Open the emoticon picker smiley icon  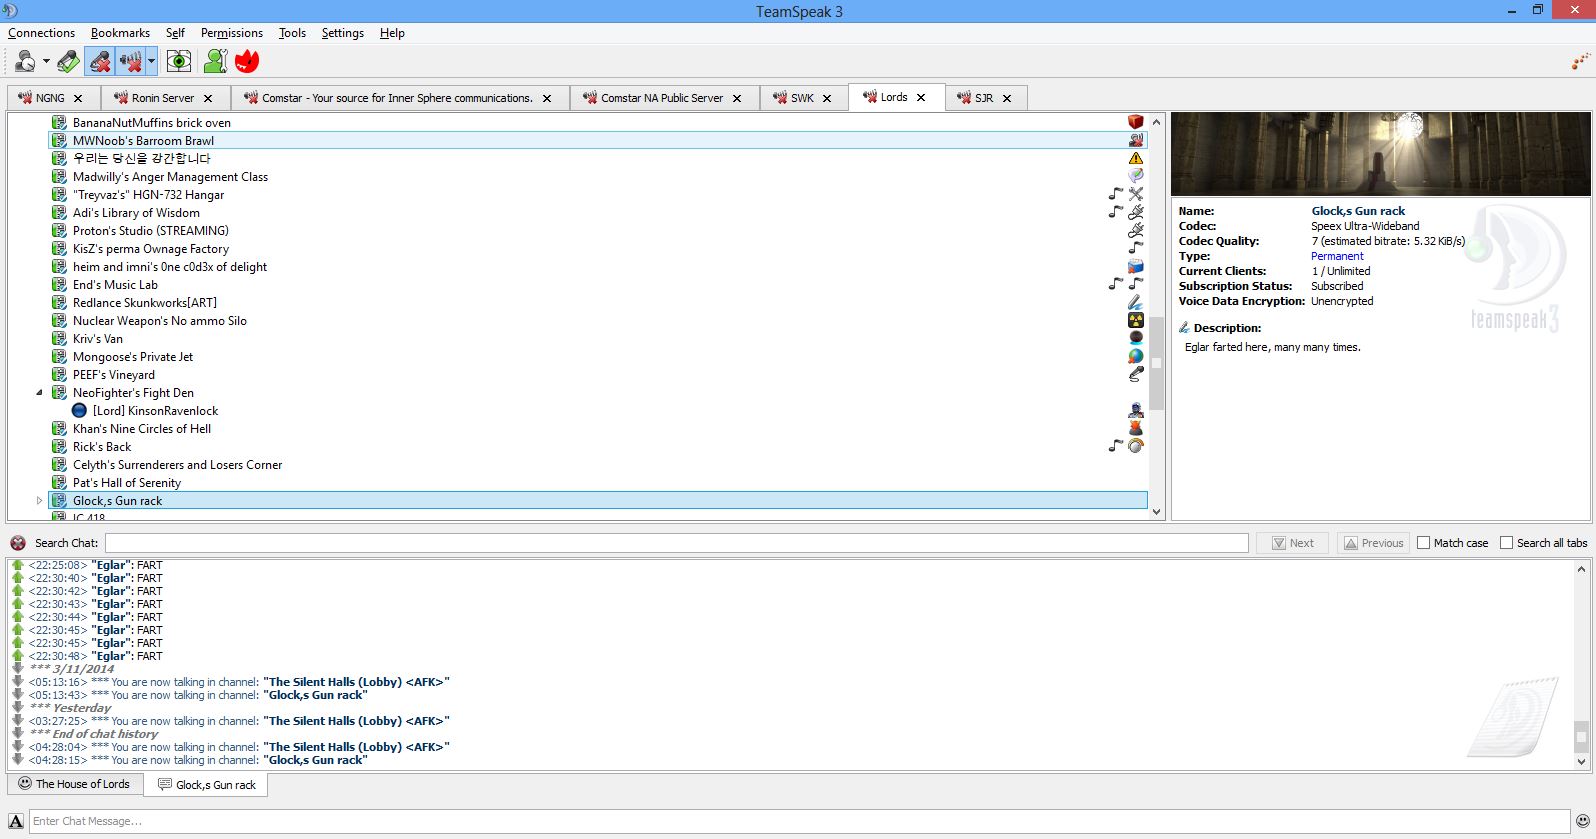coord(1582,821)
